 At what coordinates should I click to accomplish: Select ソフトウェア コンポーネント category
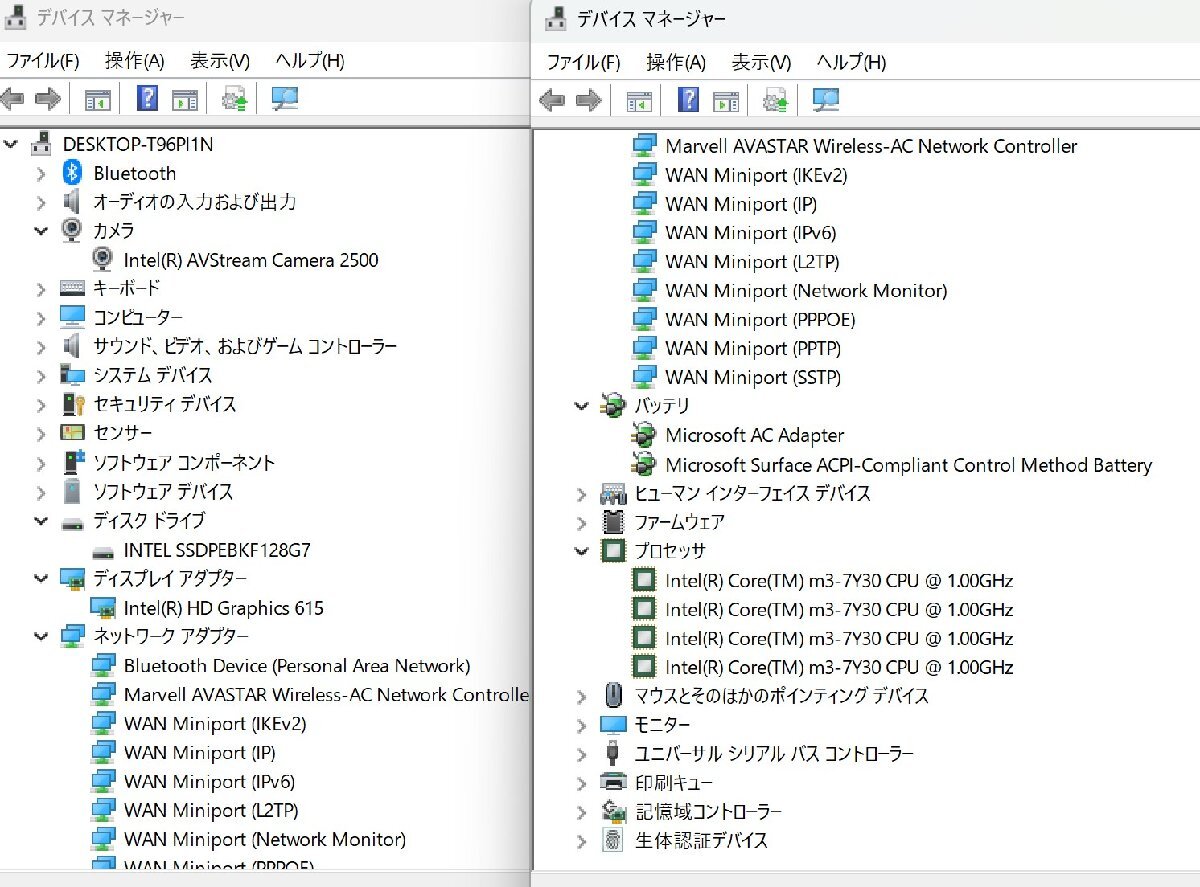(184, 463)
